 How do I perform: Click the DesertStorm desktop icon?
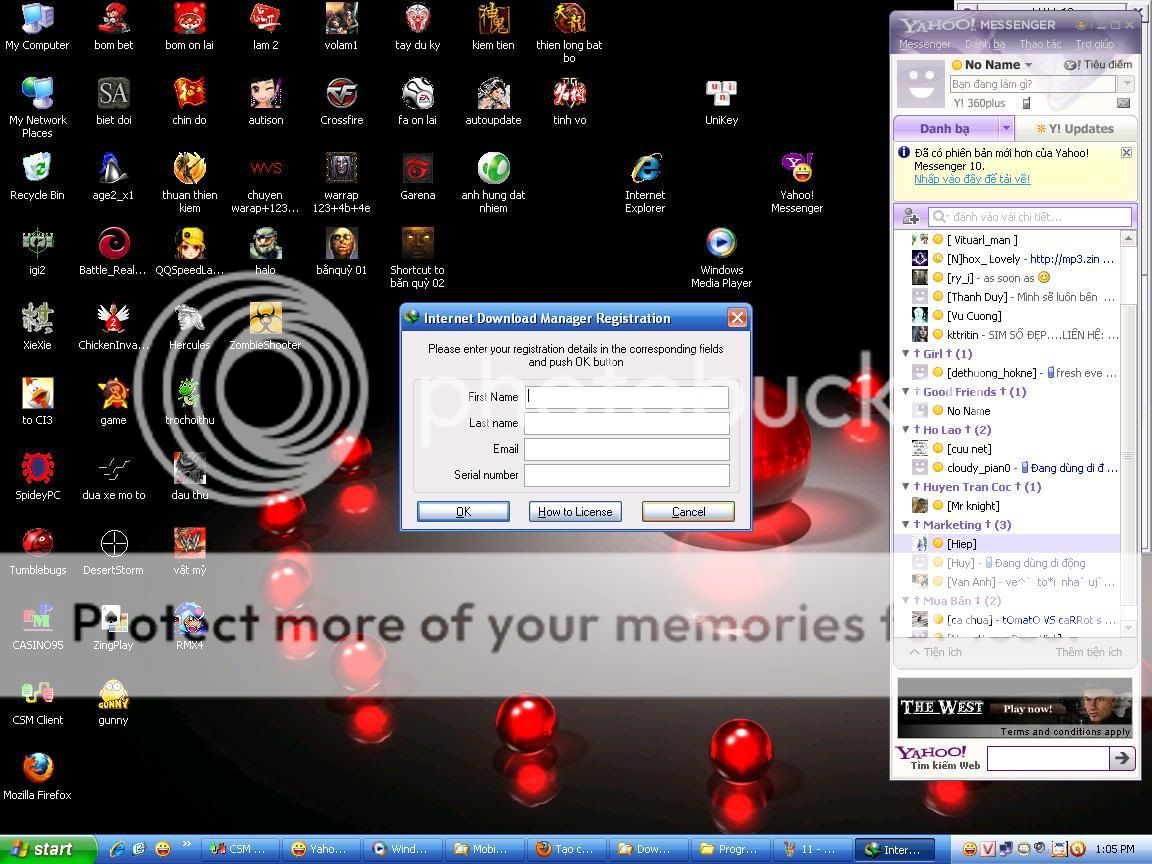pyautogui.click(x=113, y=551)
